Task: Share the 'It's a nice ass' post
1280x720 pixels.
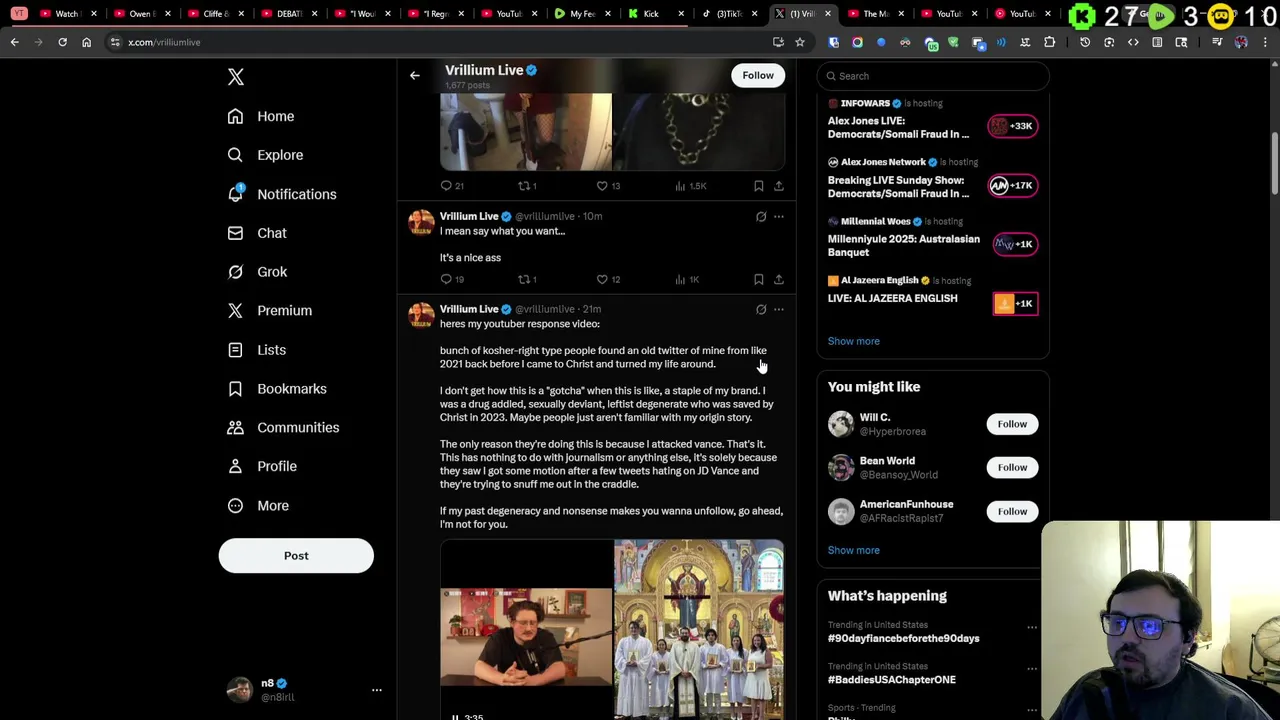Action: tap(779, 279)
